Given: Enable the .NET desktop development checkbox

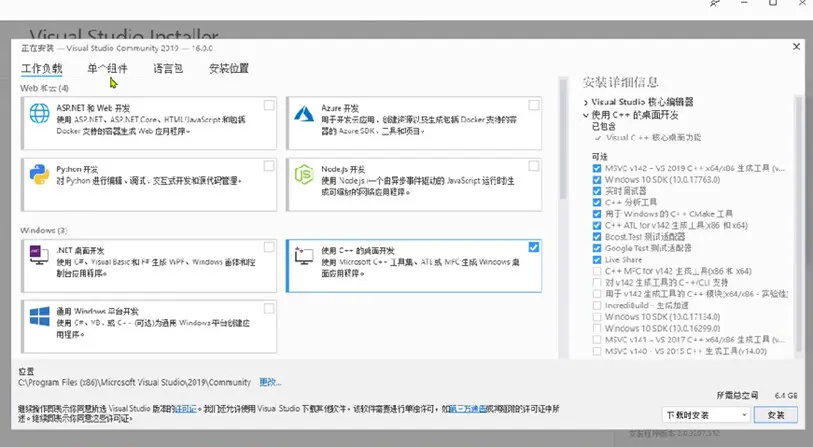Looking at the screenshot, I should point(269,247).
